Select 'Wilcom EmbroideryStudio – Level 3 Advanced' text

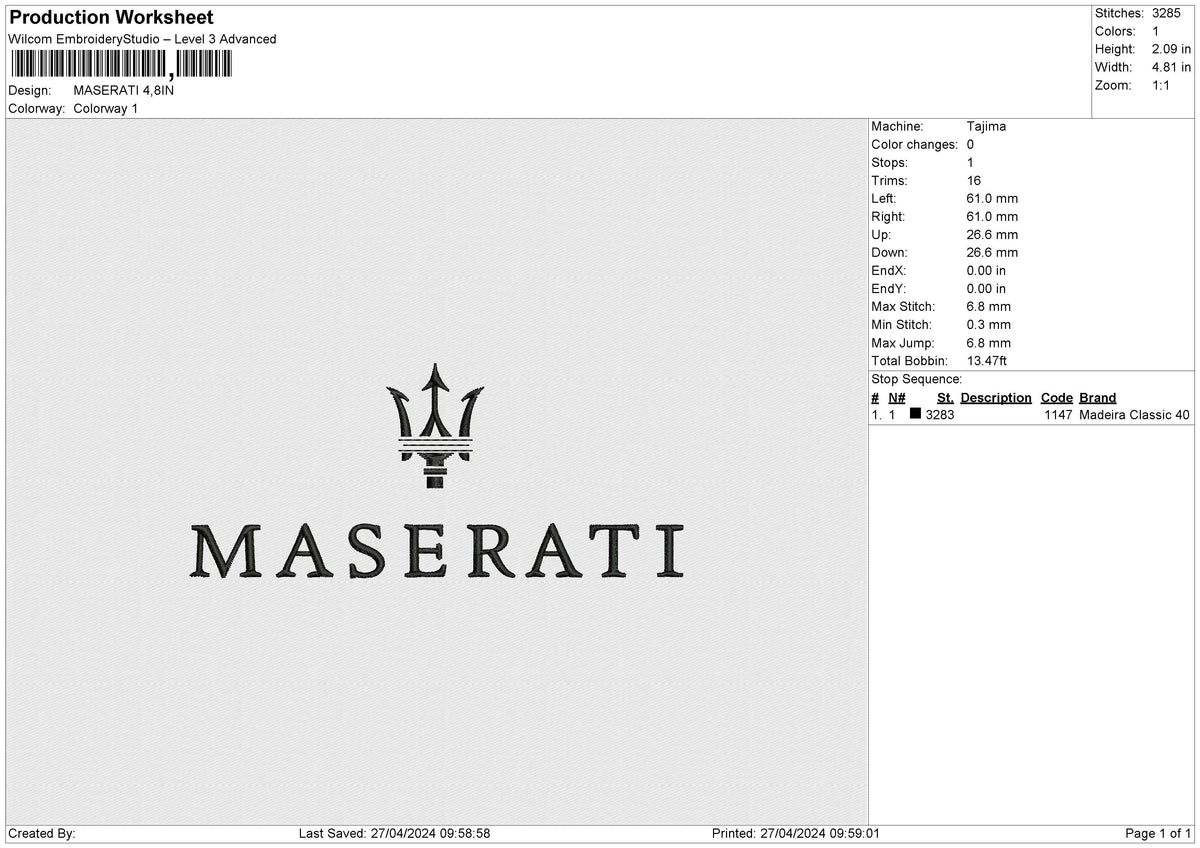pyautogui.click(x=142, y=39)
